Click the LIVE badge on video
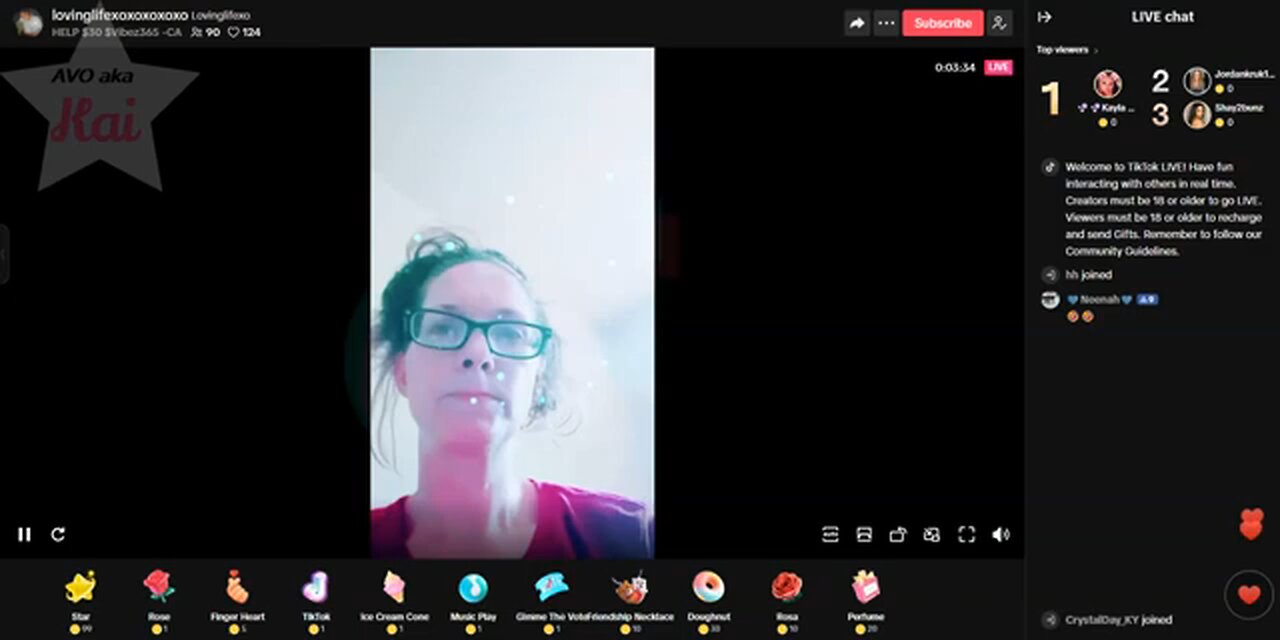The width and height of the screenshot is (1280, 640). click(998, 67)
